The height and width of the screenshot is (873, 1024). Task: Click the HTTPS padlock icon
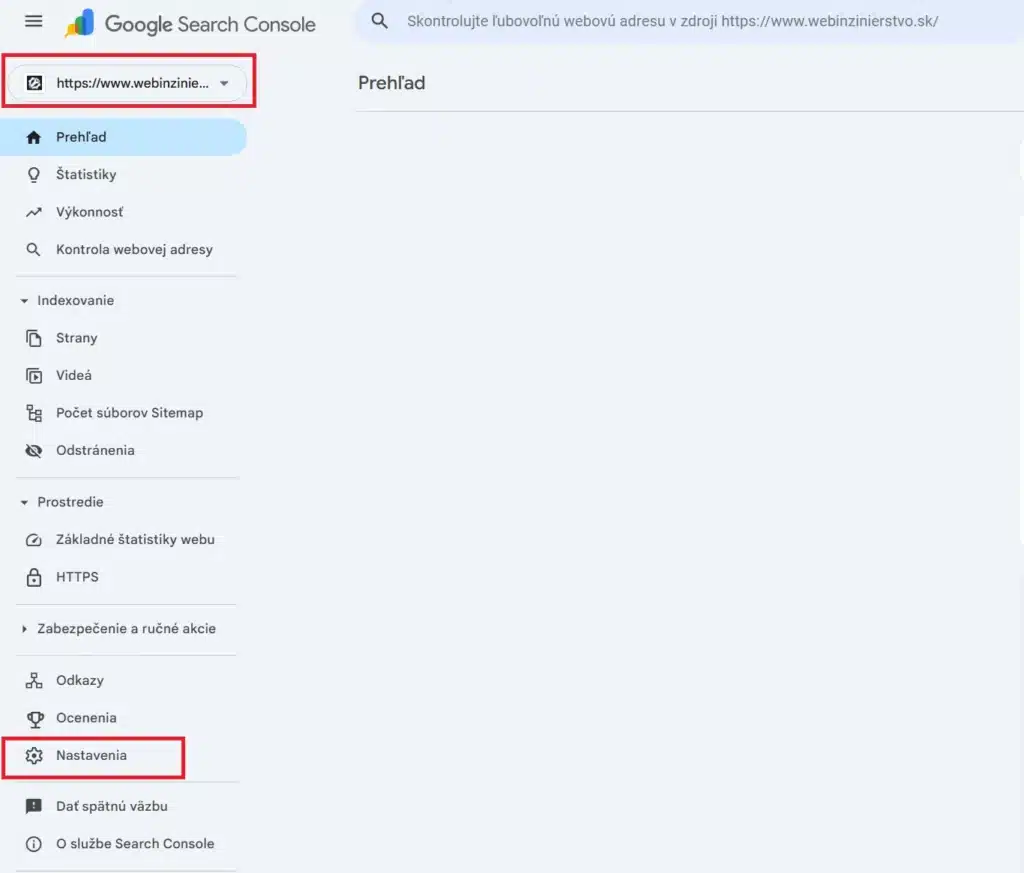pyautogui.click(x=34, y=577)
